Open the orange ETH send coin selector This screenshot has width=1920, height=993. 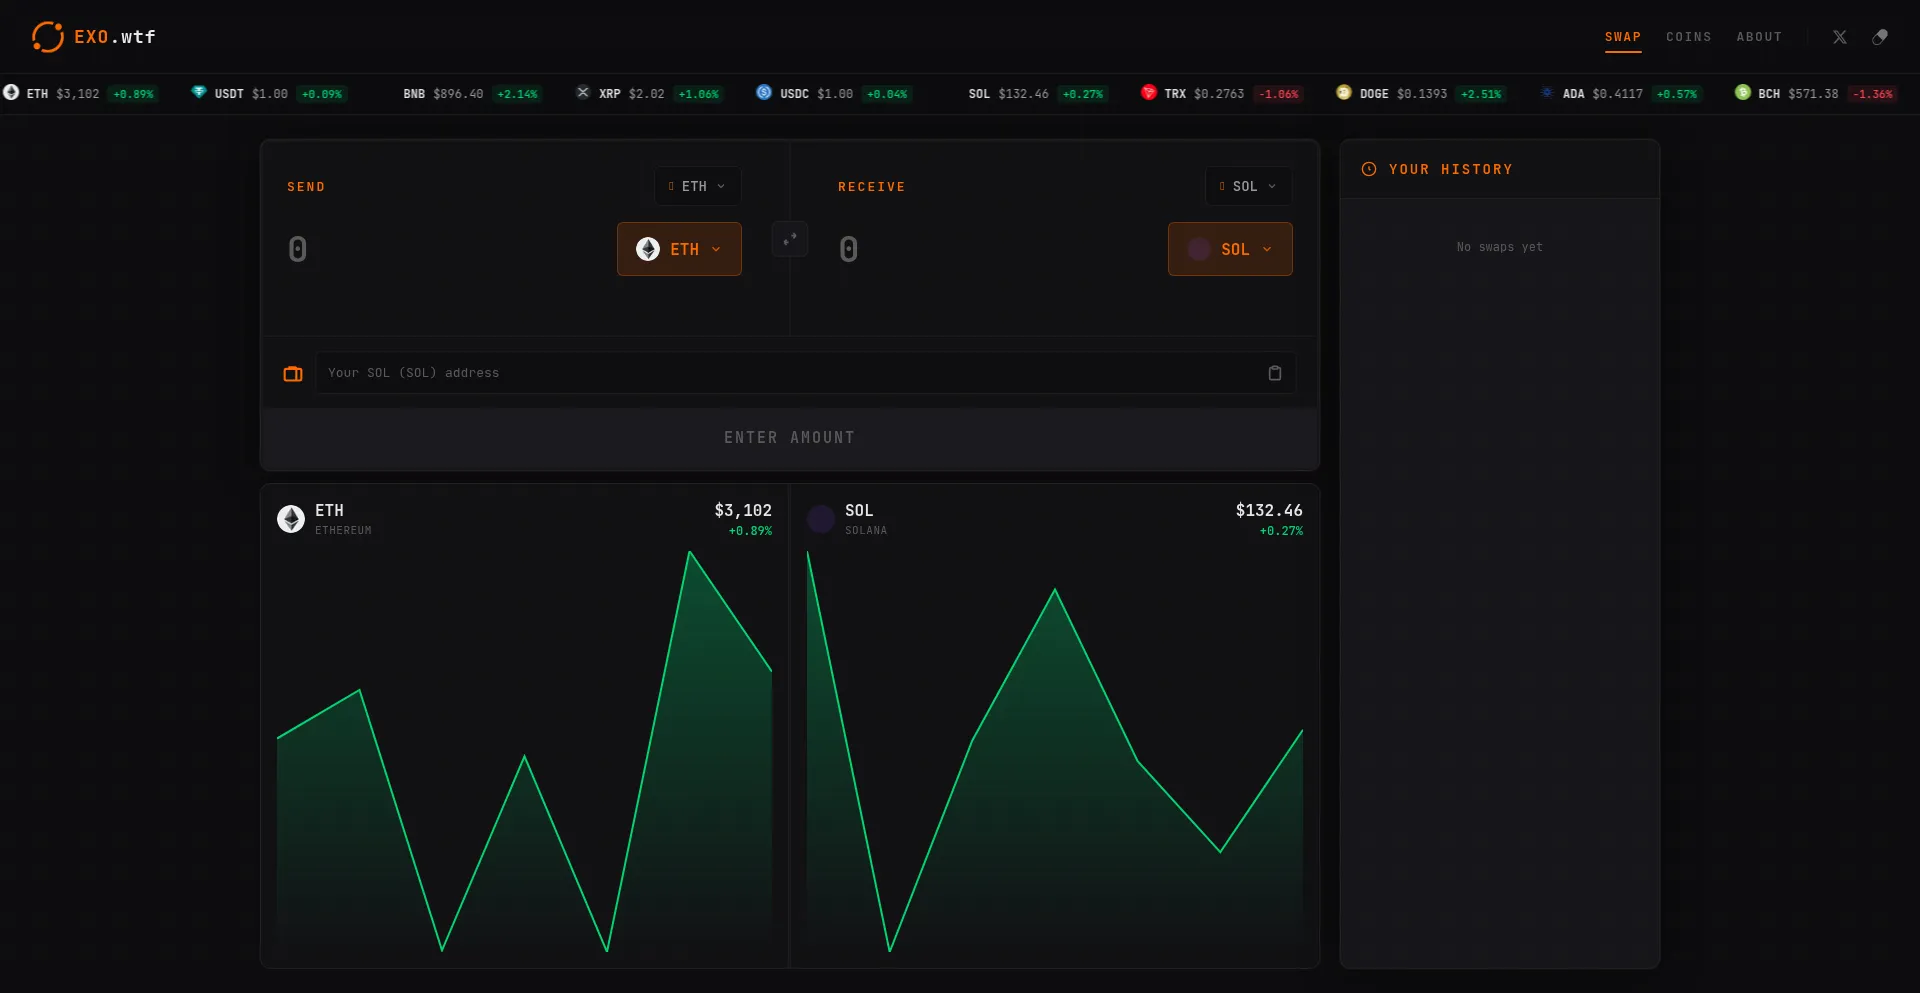point(679,249)
